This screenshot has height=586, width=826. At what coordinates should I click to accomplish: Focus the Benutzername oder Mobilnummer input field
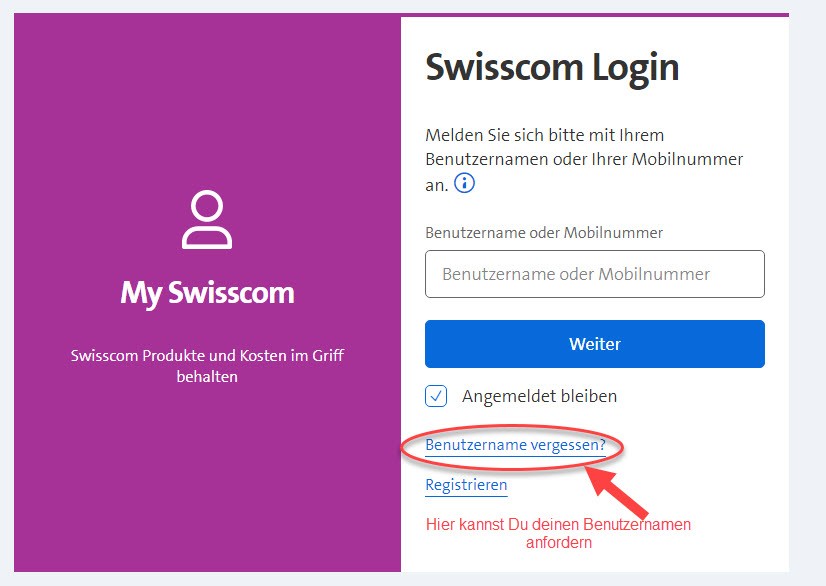tap(594, 274)
